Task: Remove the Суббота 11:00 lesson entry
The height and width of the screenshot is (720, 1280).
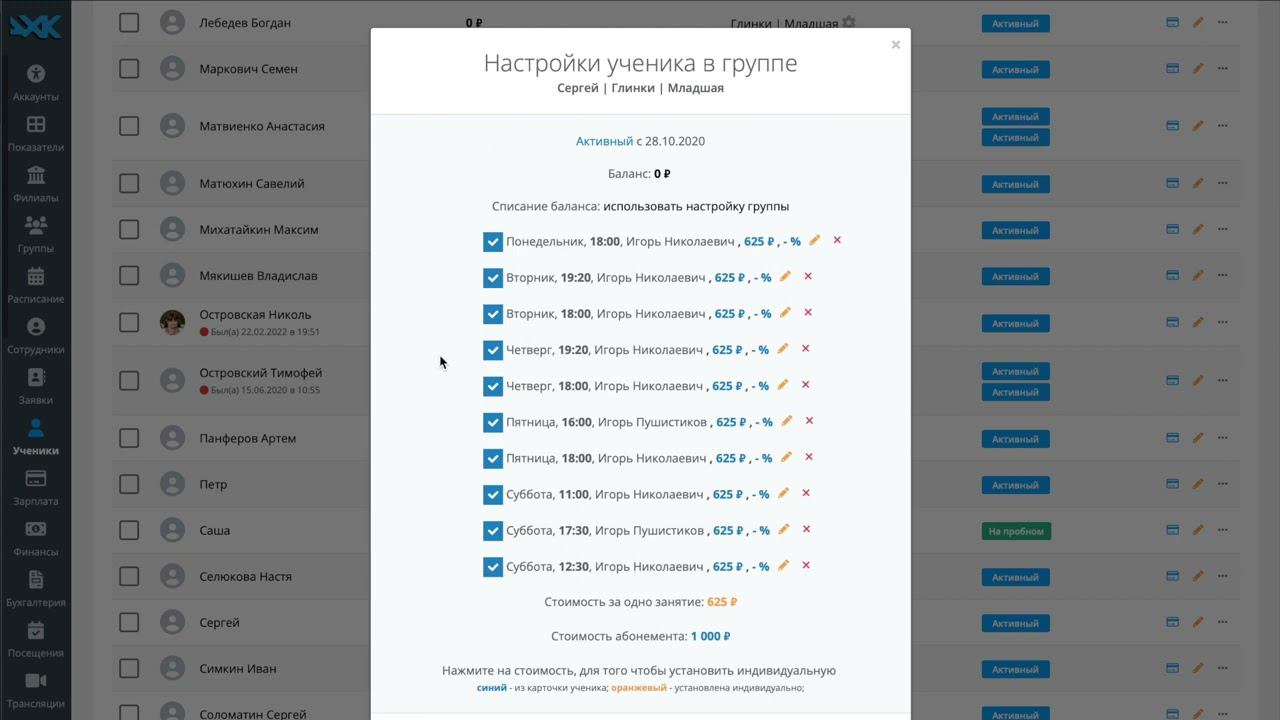Action: (x=806, y=492)
